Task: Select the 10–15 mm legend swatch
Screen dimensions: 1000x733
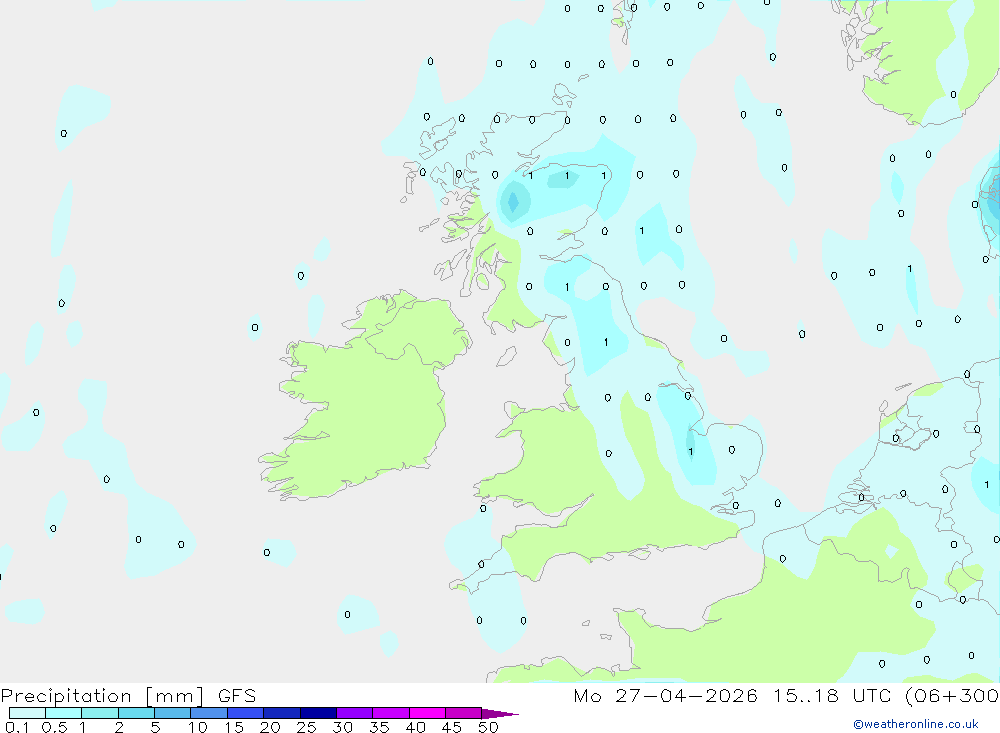Action: tap(209, 713)
